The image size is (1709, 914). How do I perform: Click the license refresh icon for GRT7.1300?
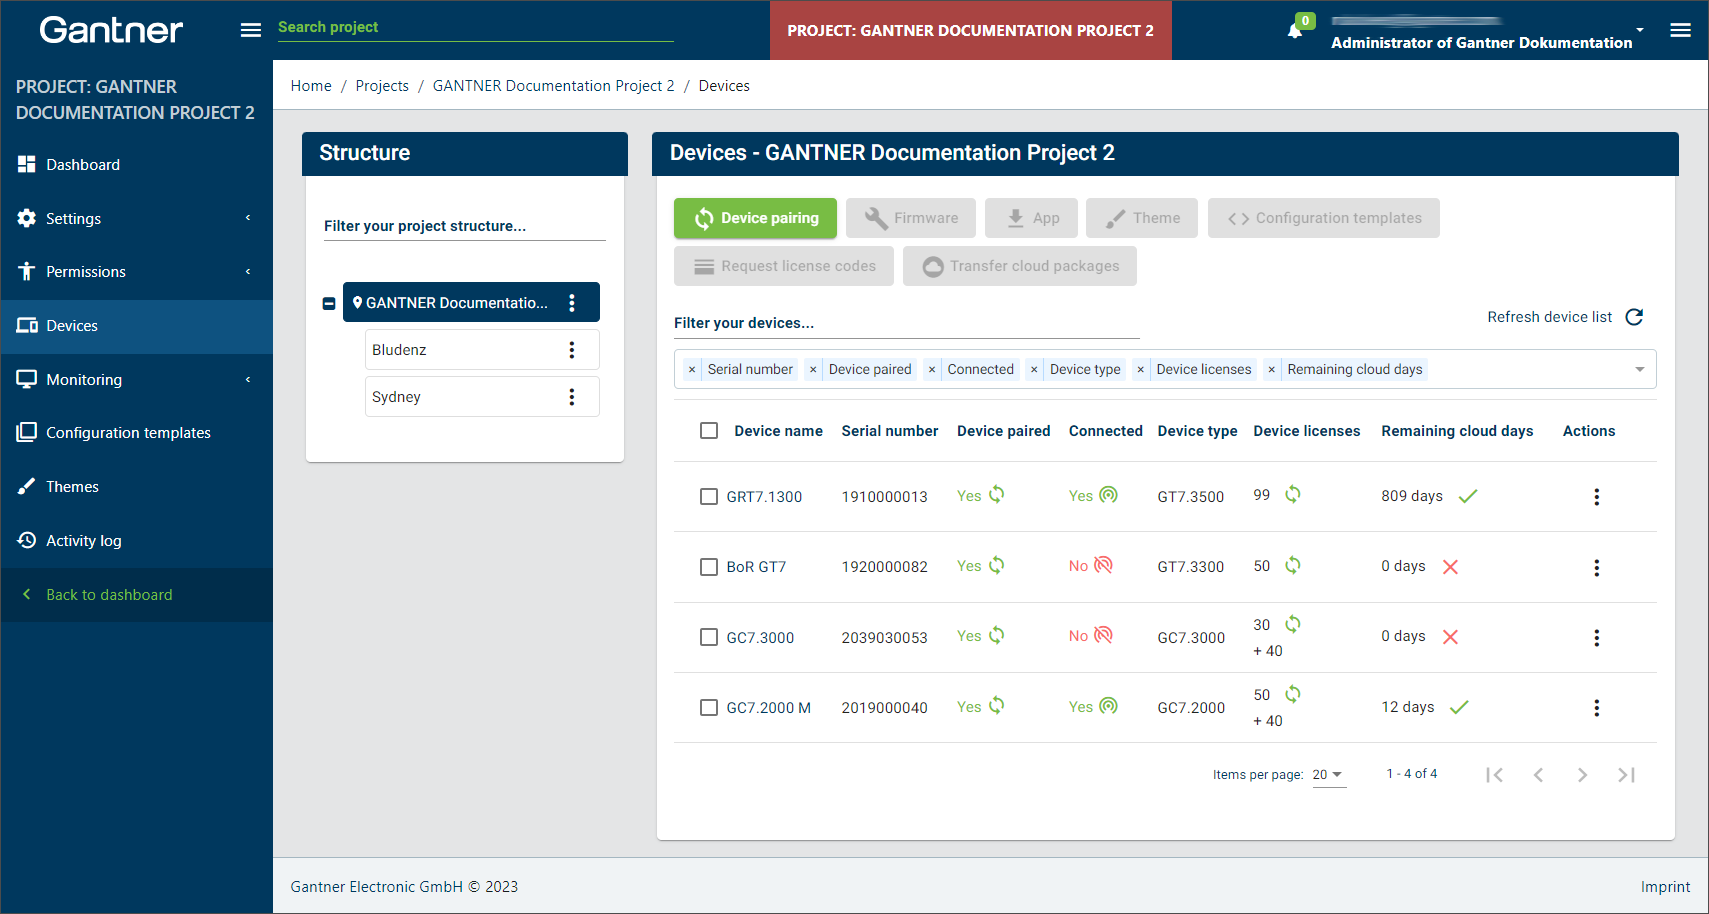coord(1293,494)
